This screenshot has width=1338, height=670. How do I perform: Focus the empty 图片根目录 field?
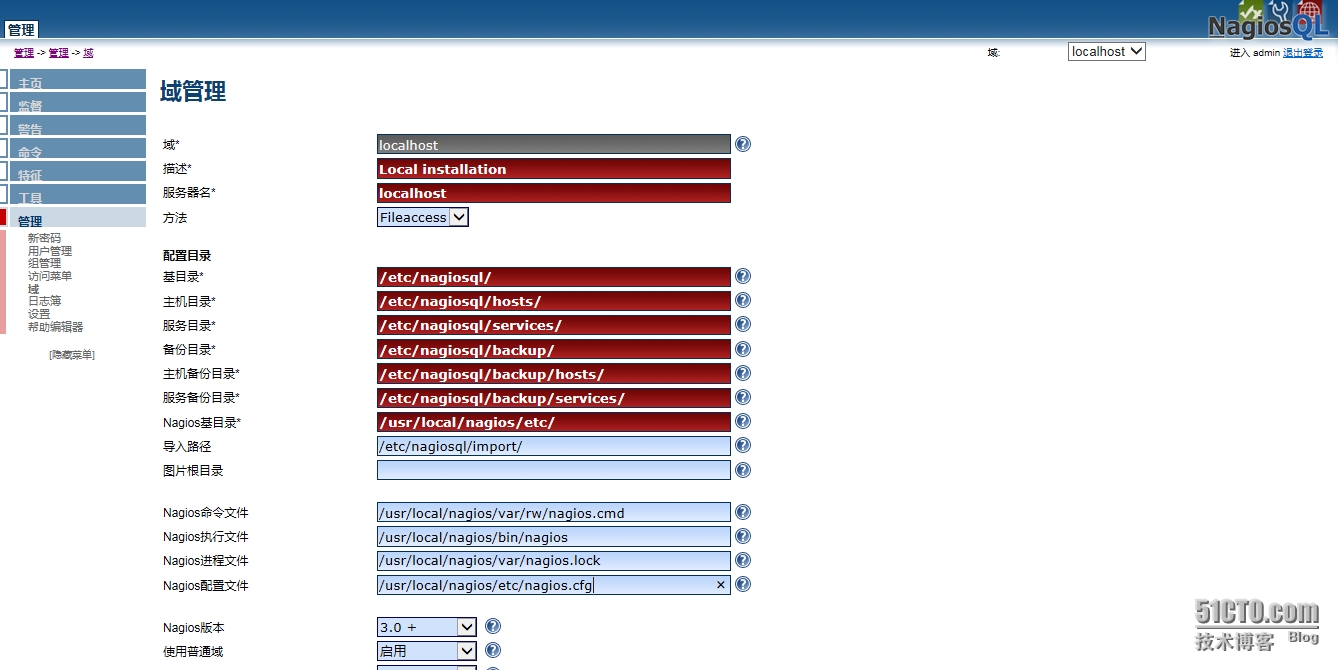[554, 470]
